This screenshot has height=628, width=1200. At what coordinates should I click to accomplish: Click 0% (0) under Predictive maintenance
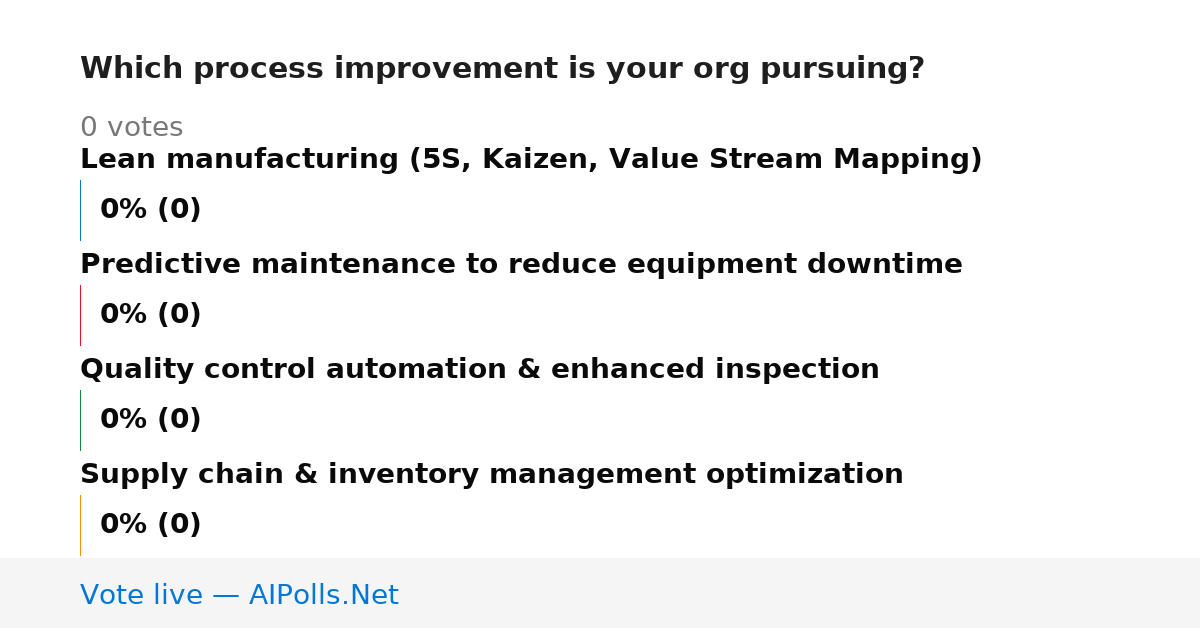[150, 315]
